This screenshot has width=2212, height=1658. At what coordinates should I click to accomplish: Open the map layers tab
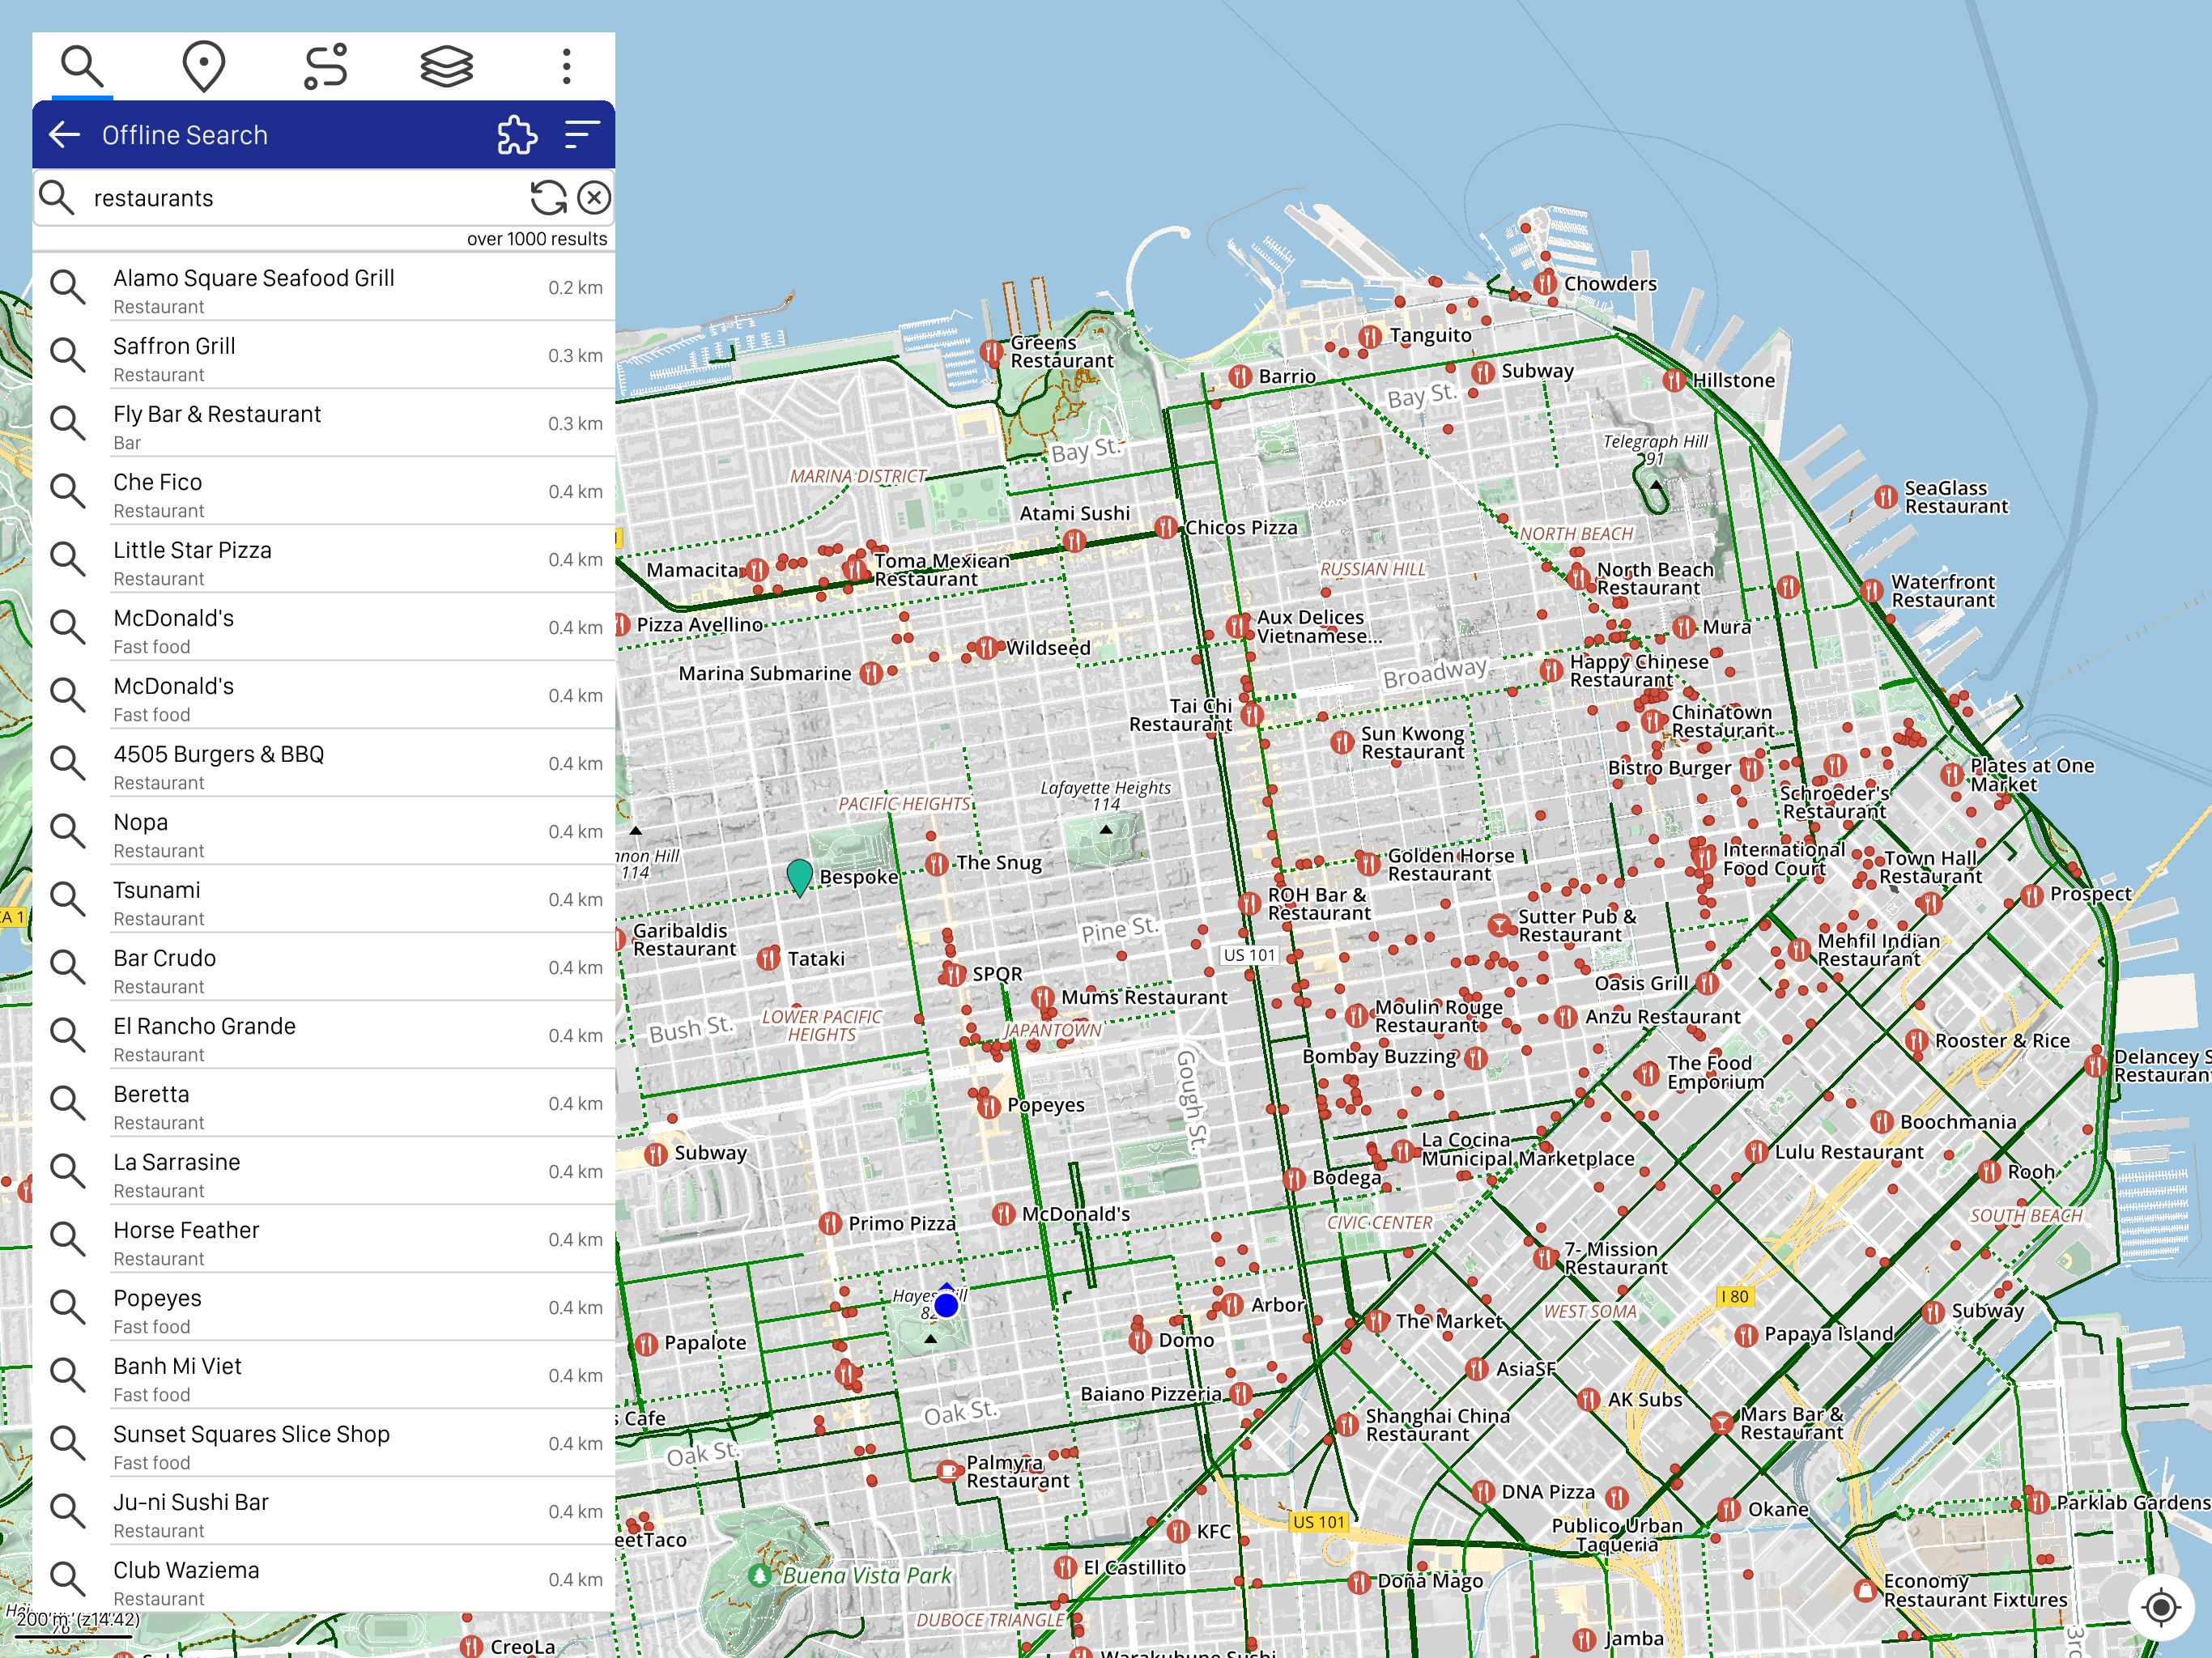pyautogui.click(x=446, y=66)
